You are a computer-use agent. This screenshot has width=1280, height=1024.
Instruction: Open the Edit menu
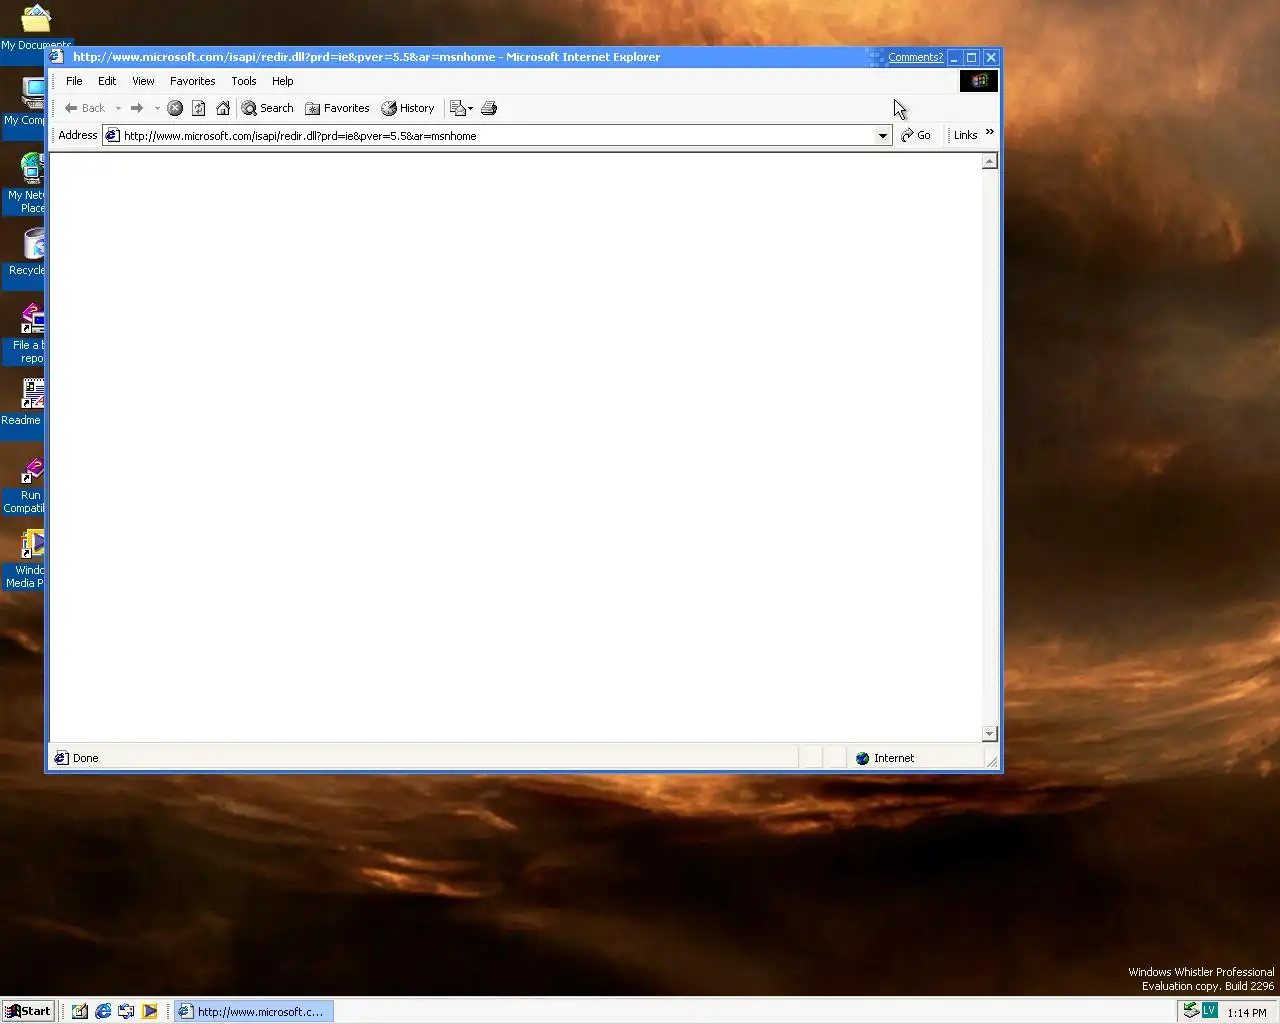pyautogui.click(x=107, y=81)
